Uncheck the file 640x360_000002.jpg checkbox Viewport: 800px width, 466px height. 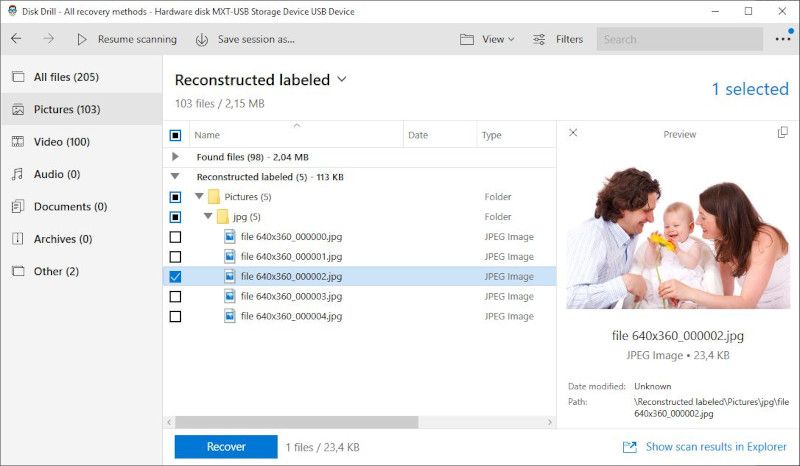tap(176, 277)
